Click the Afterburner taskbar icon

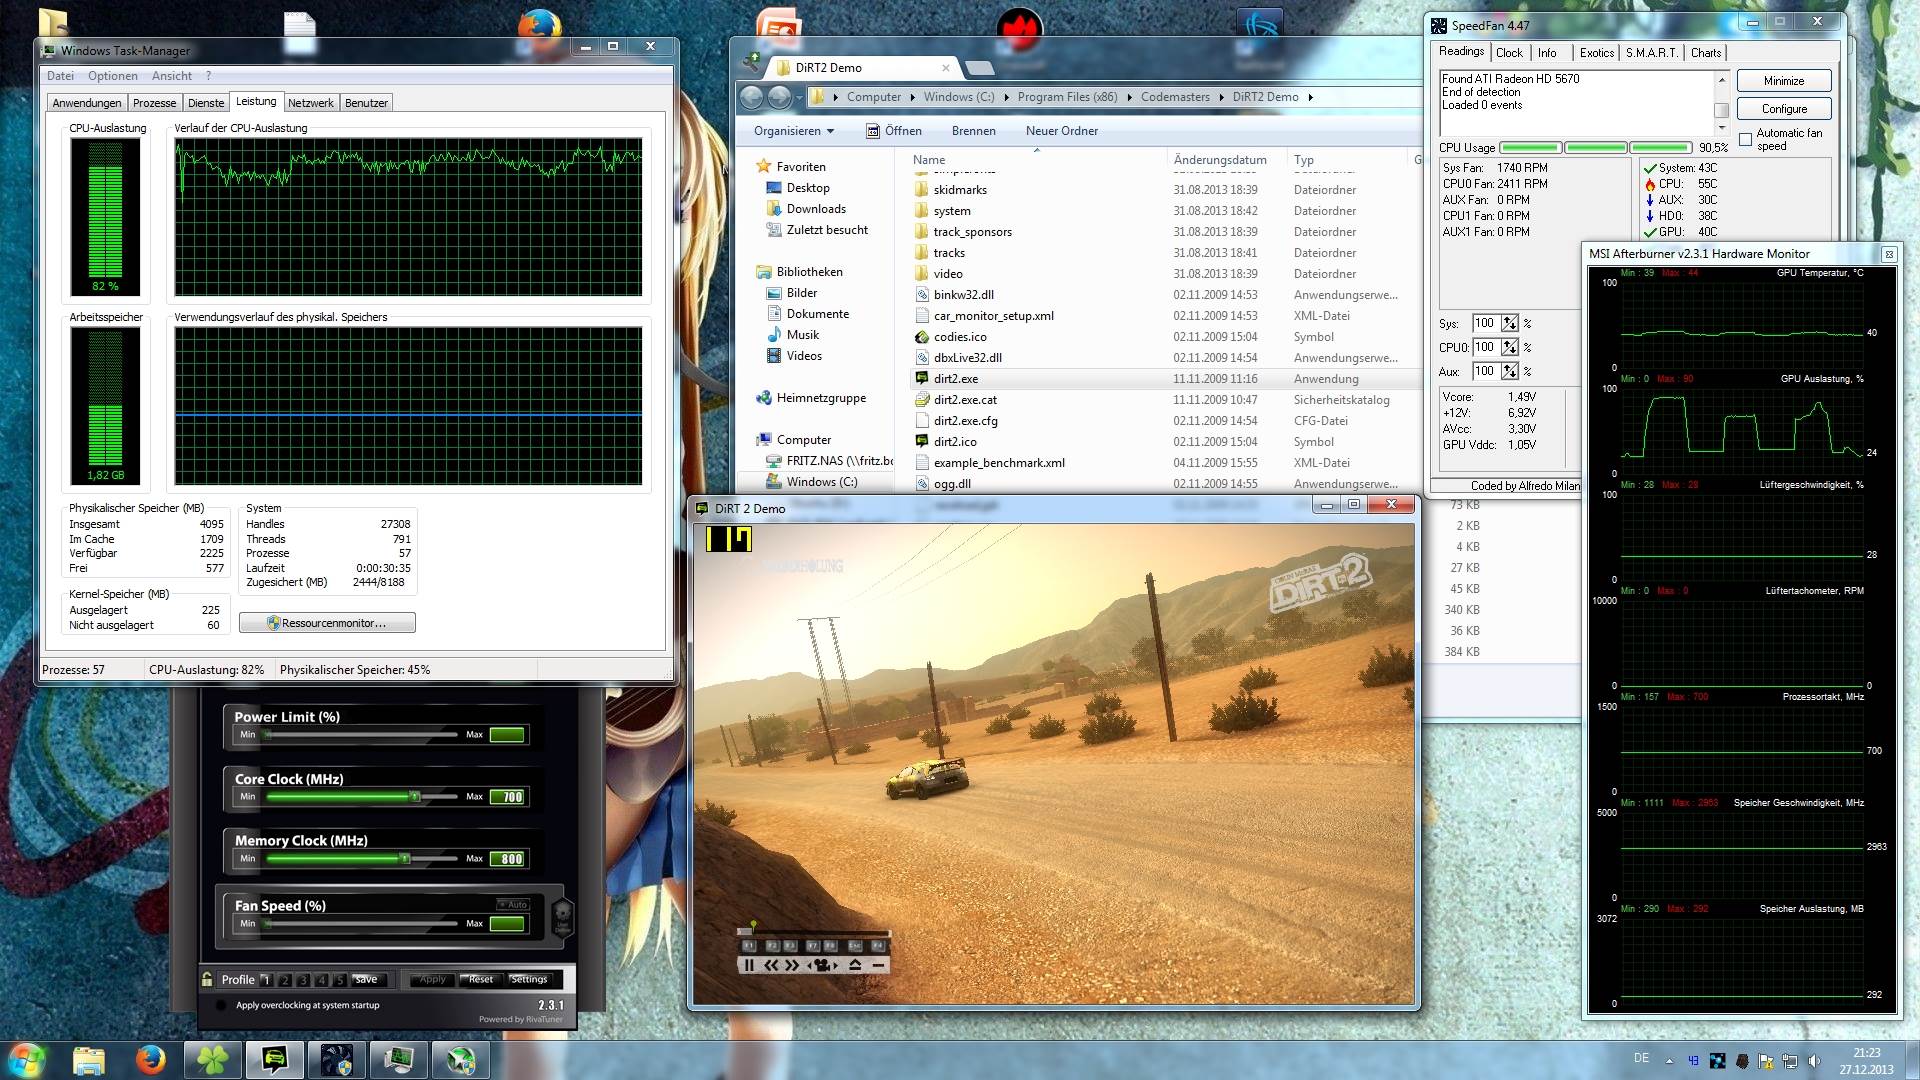pos(461,1059)
